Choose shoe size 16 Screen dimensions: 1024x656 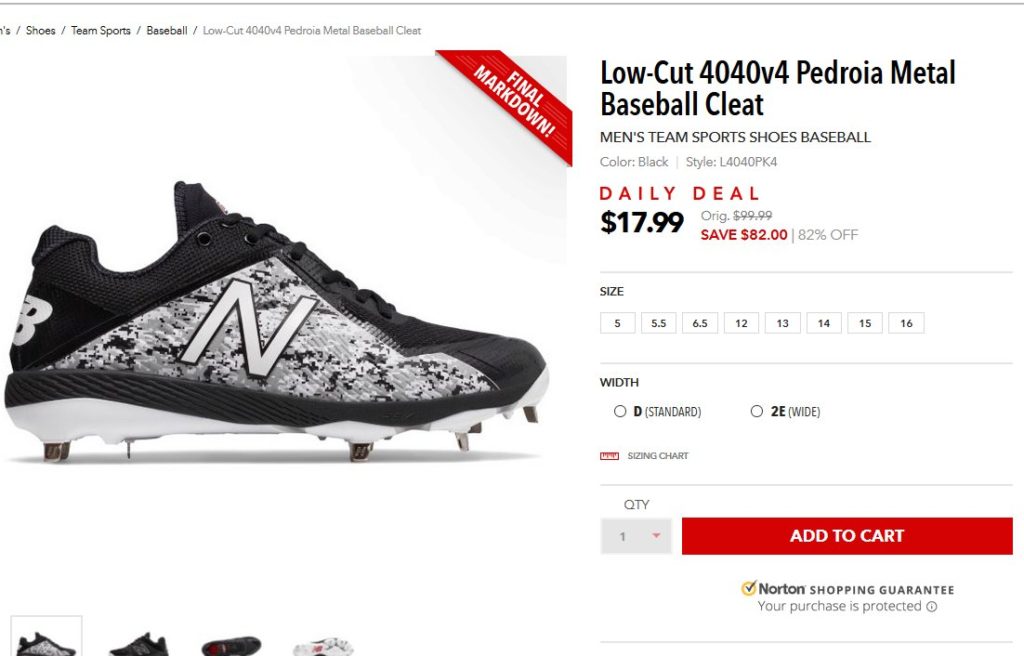point(906,323)
